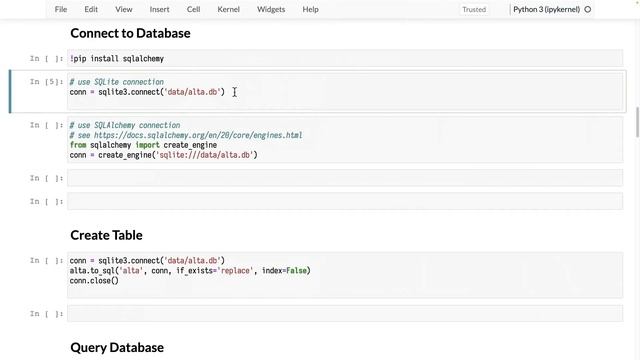Click the 'from sqlalchemy import create_engine' line
Image resolution: width=640 pixels, height=360 pixels.
click(143, 145)
